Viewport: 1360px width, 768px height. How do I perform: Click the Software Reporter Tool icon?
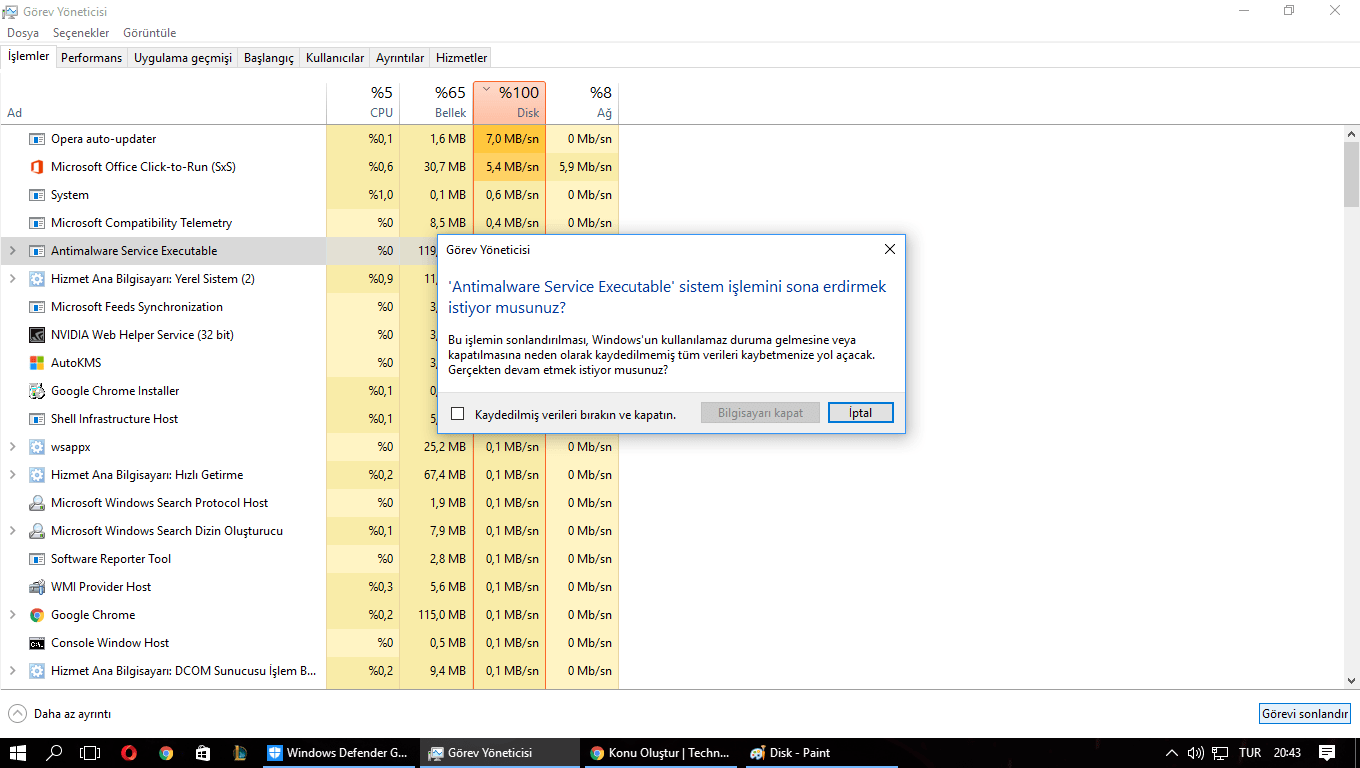point(37,559)
